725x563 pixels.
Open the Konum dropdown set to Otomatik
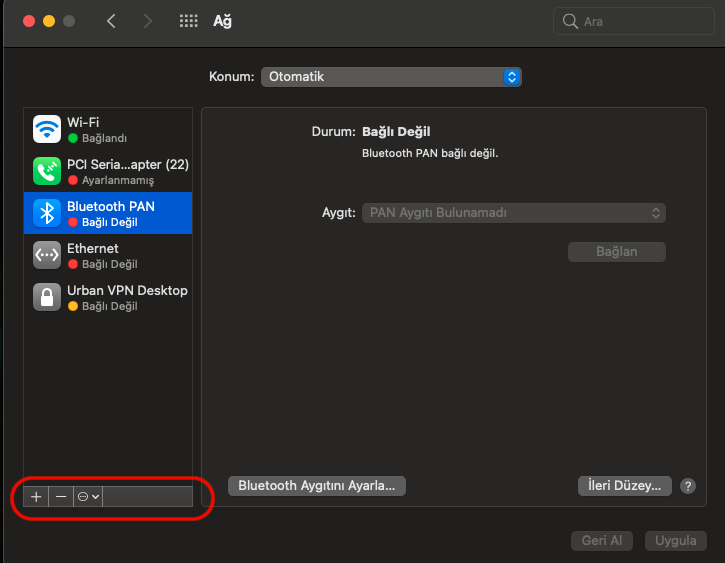click(x=391, y=77)
